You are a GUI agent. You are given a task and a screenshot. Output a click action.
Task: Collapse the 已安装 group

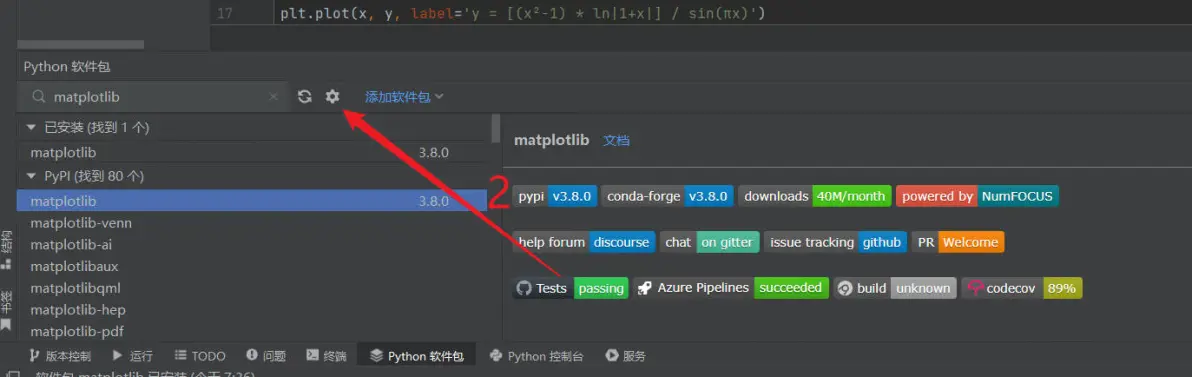click(31, 127)
